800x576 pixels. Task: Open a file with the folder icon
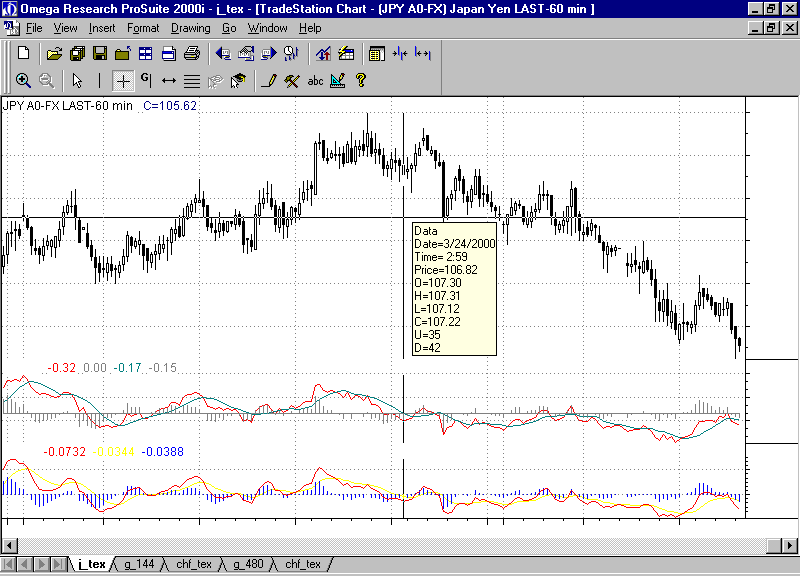[x=54, y=54]
